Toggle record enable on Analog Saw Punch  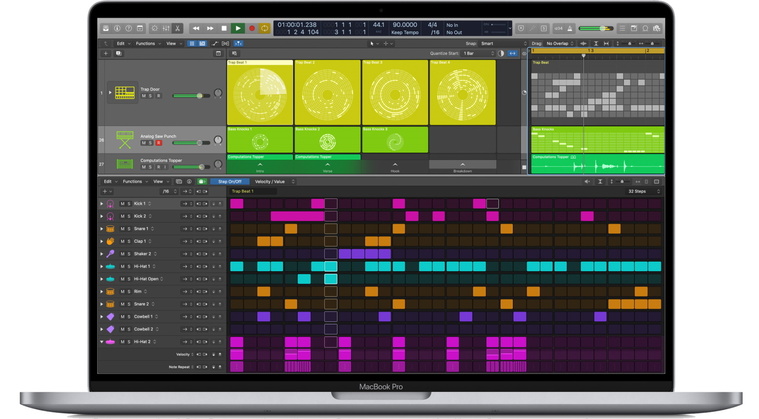point(158,143)
